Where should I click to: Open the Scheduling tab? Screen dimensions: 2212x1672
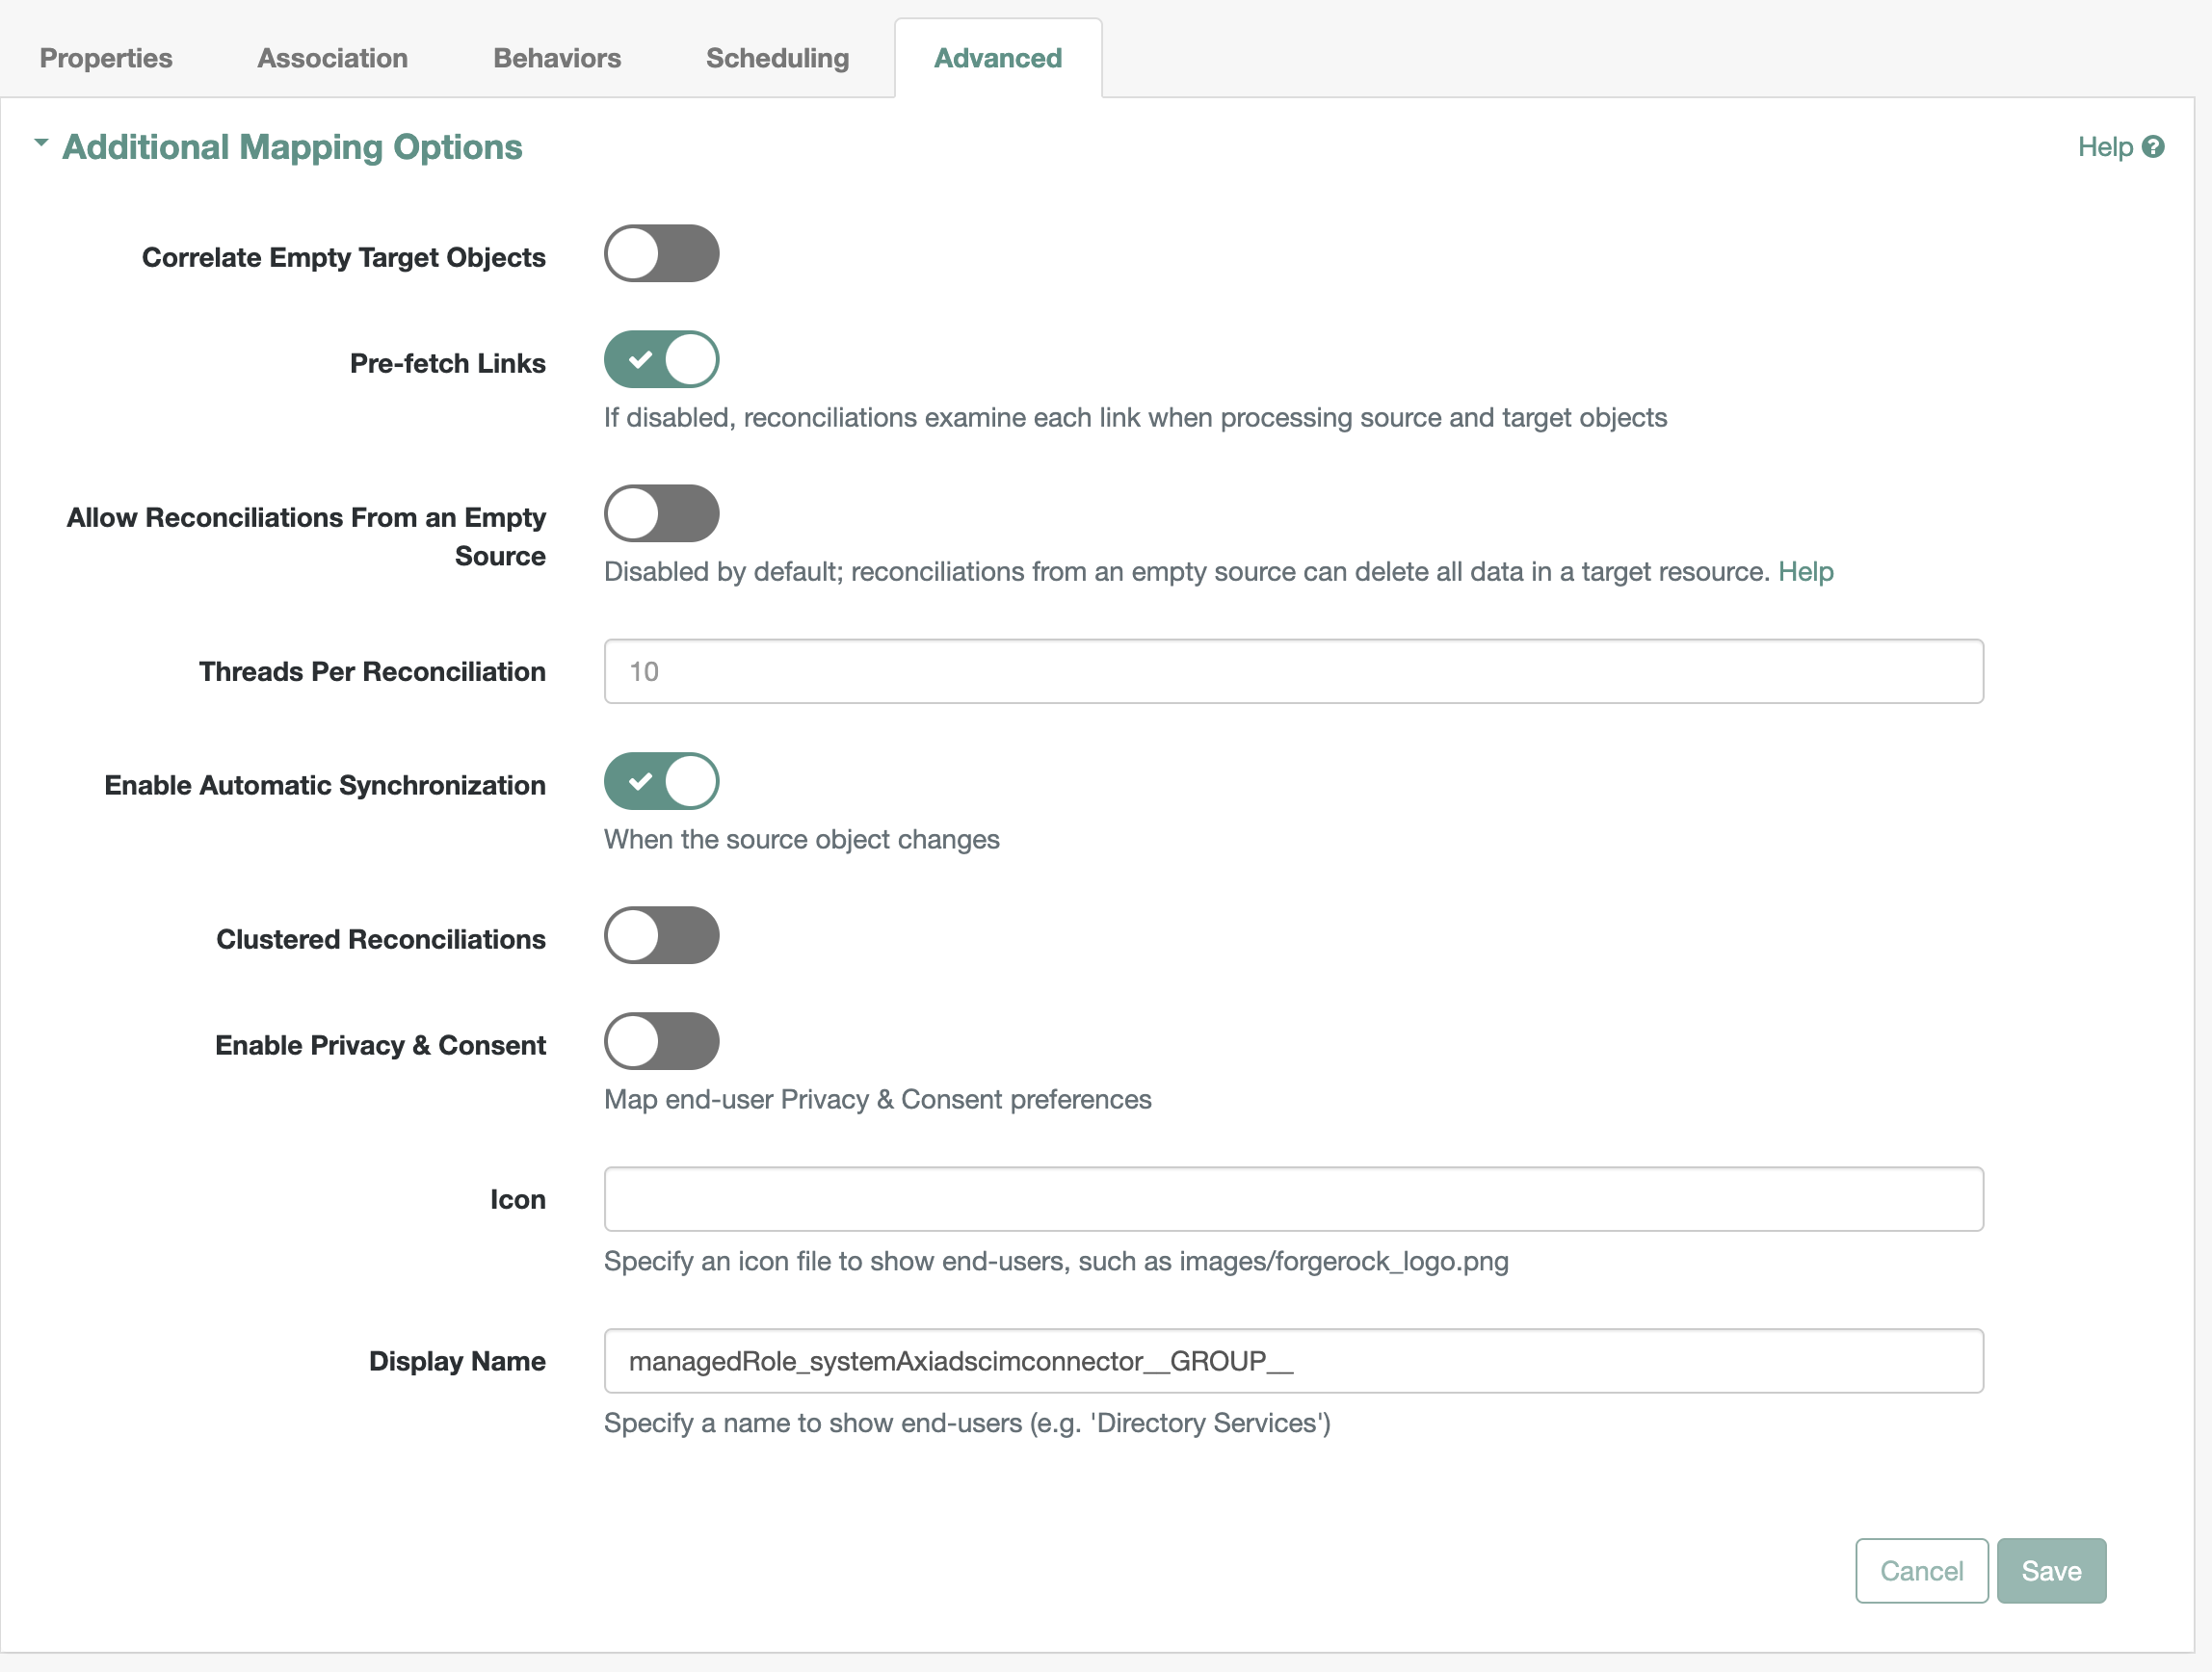(777, 58)
